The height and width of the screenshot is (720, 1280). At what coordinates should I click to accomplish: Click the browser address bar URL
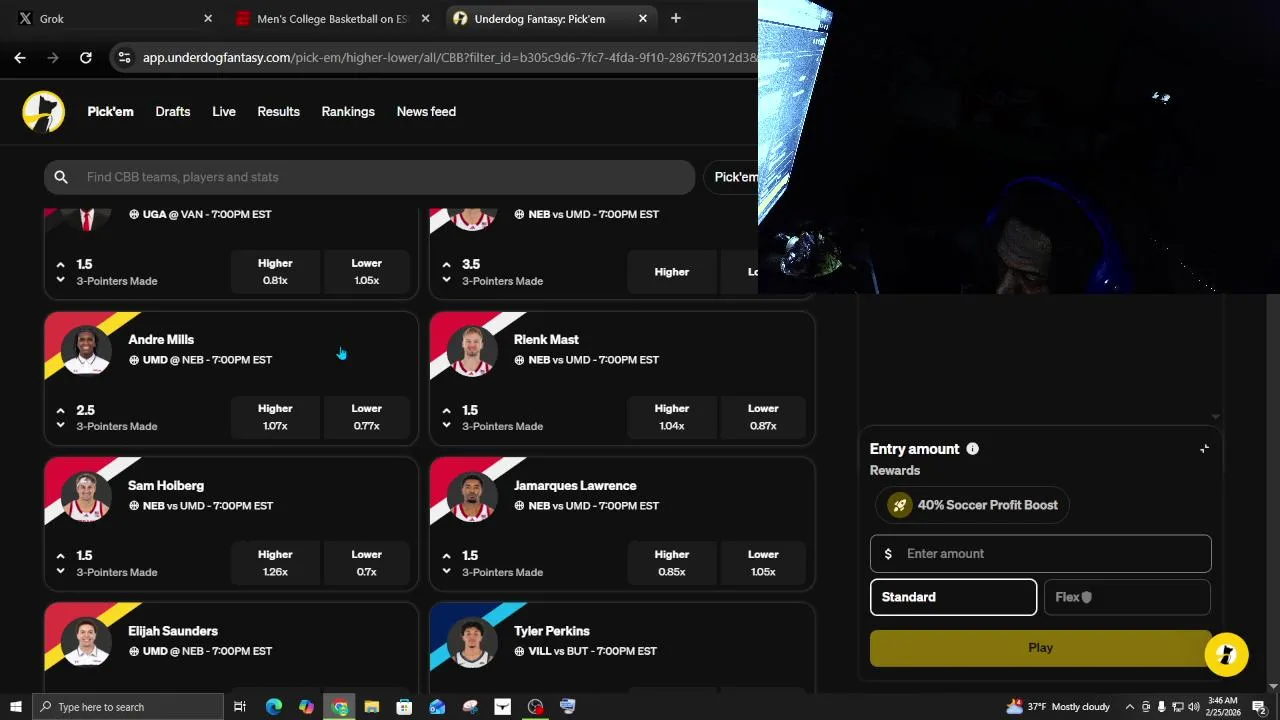pyautogui.click(x=450, y=58)
